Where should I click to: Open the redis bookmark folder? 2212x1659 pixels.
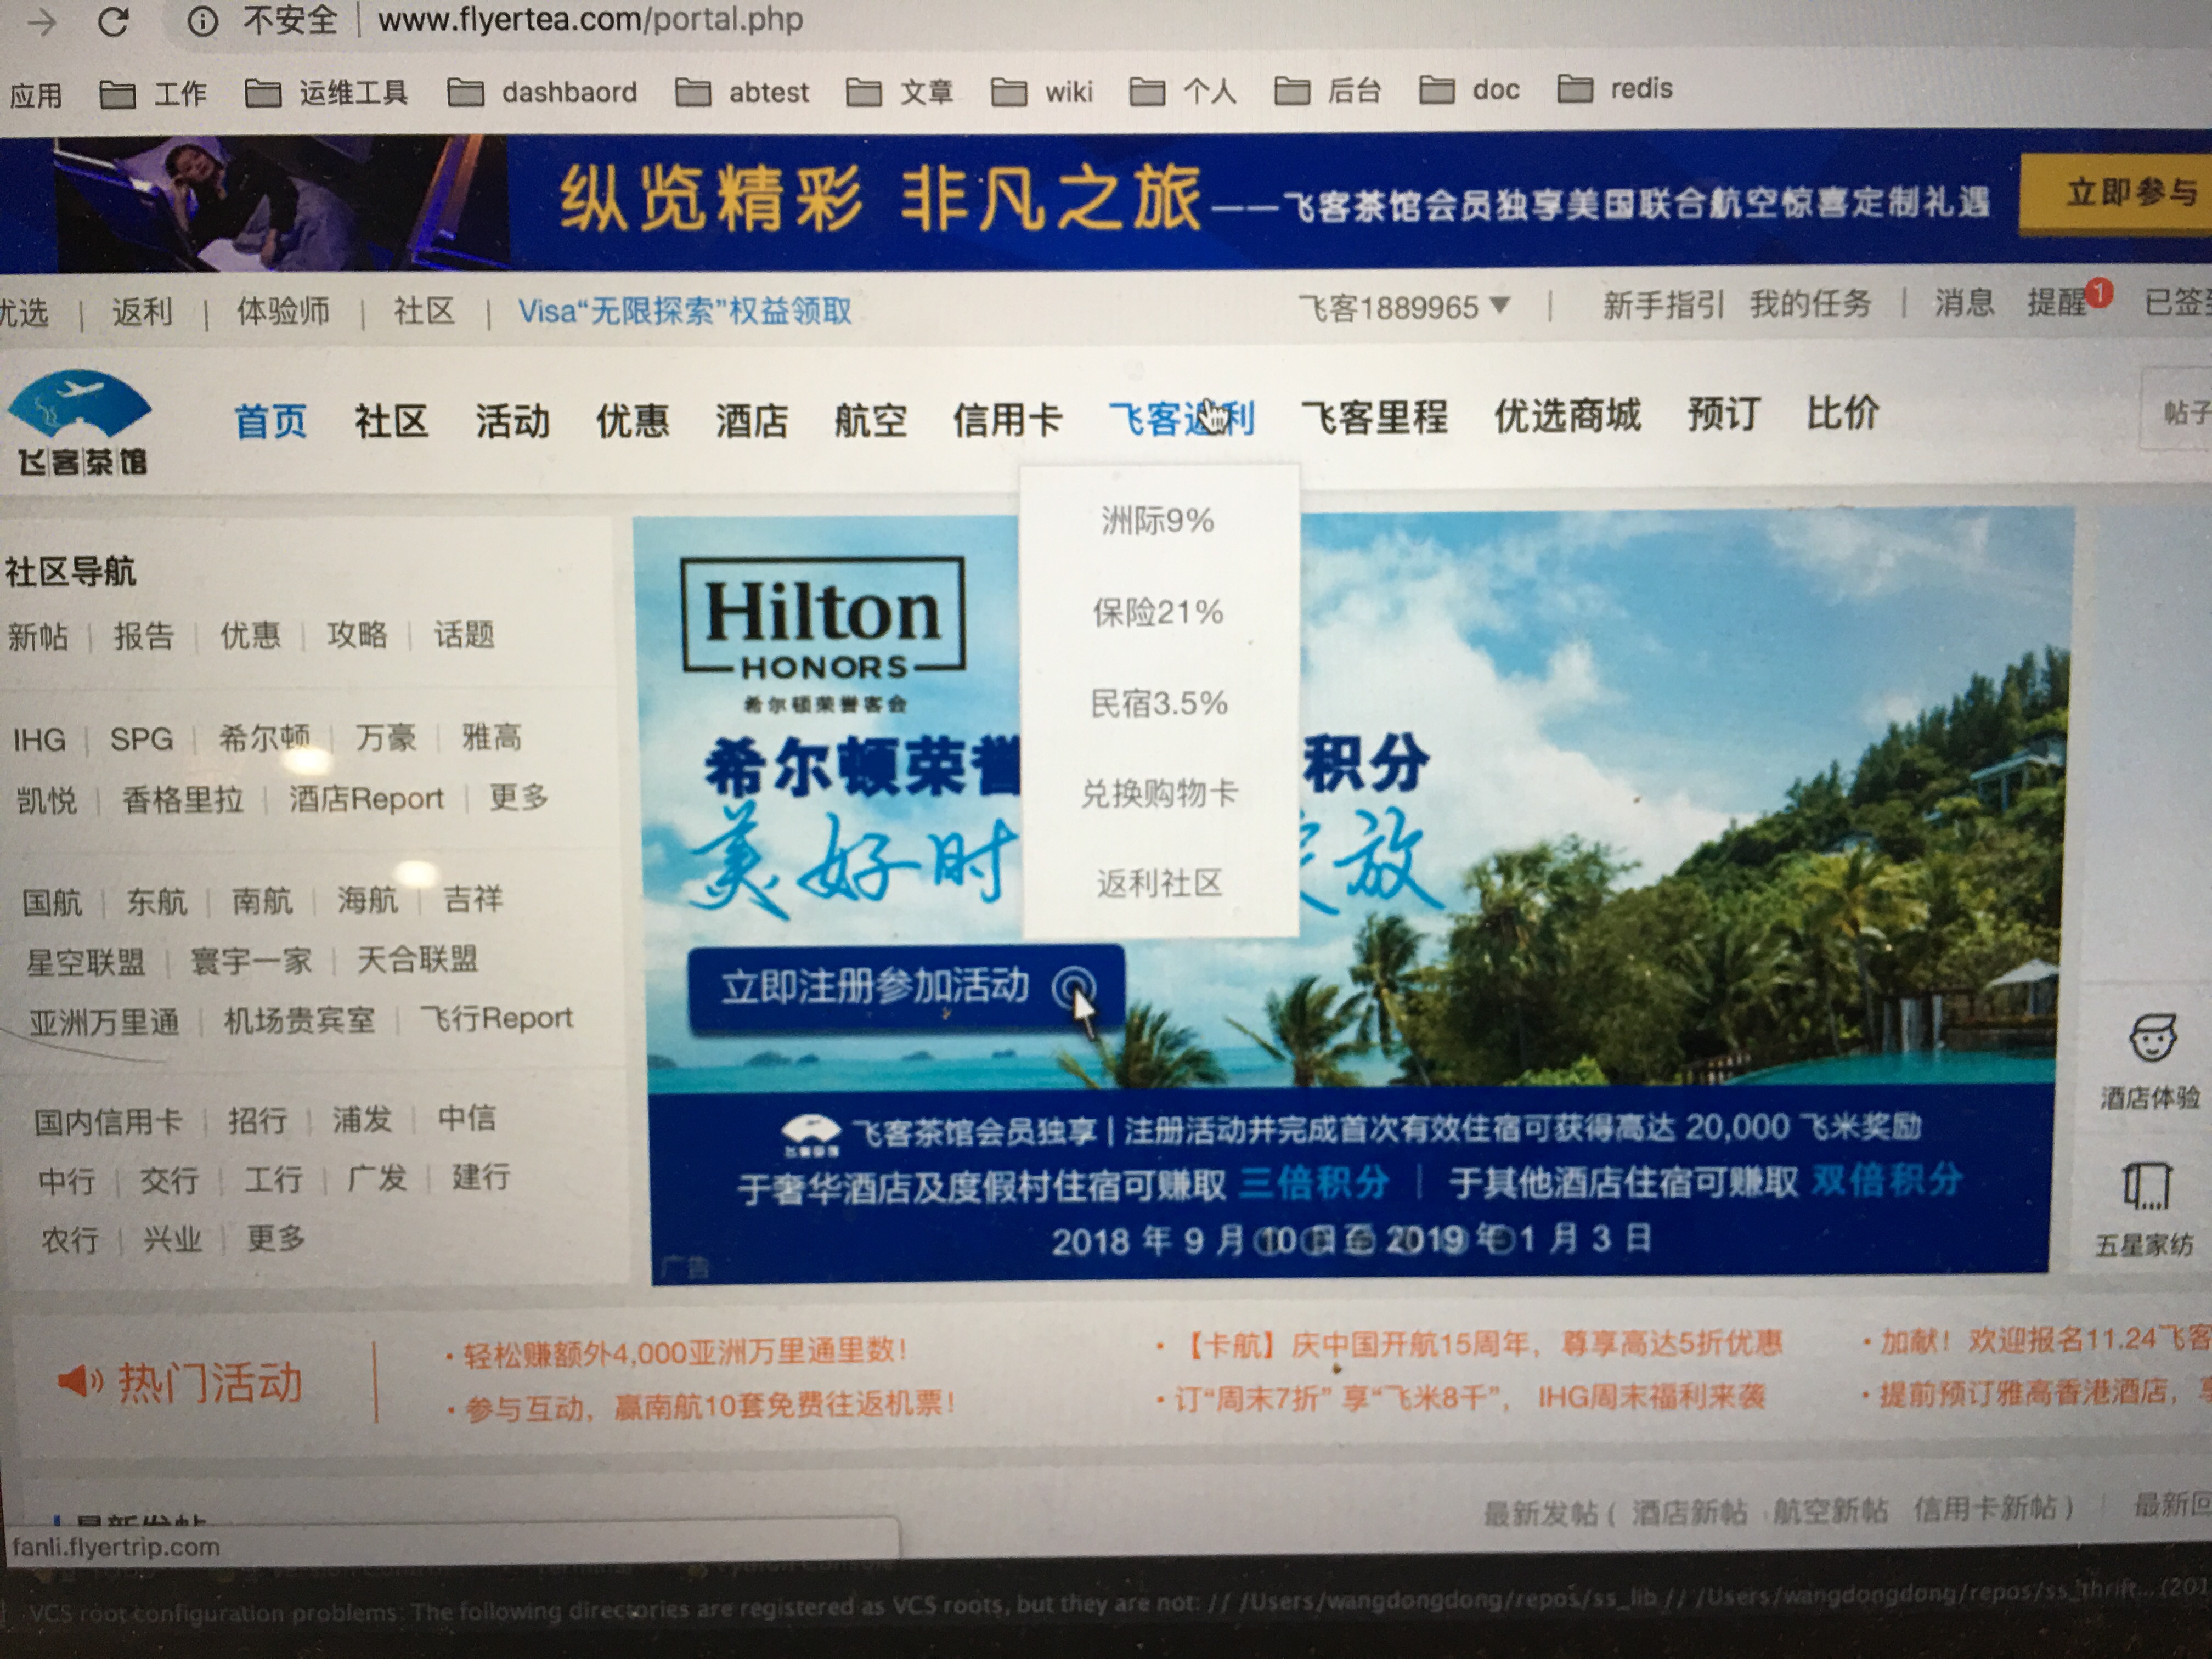coord(1615,89)
